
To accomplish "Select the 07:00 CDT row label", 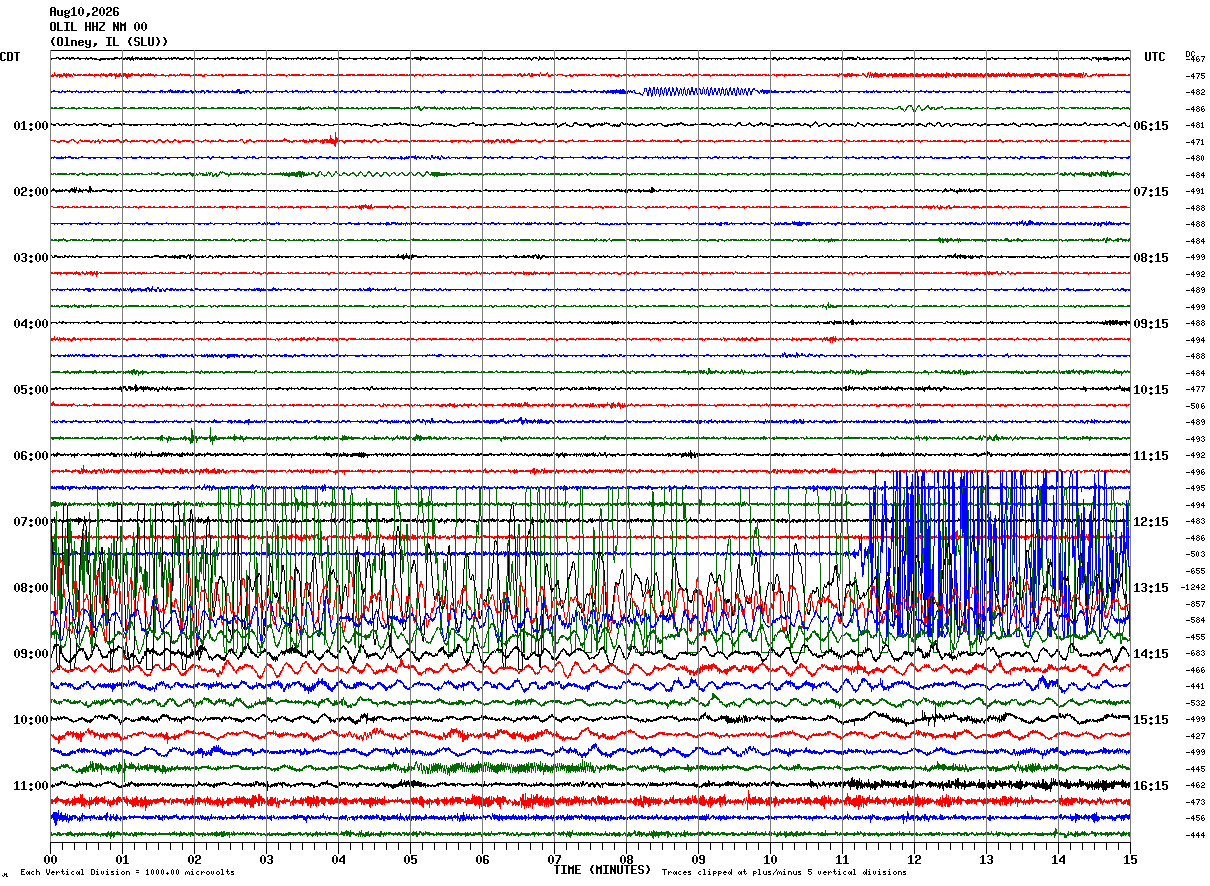I will (x=30, y=522).
